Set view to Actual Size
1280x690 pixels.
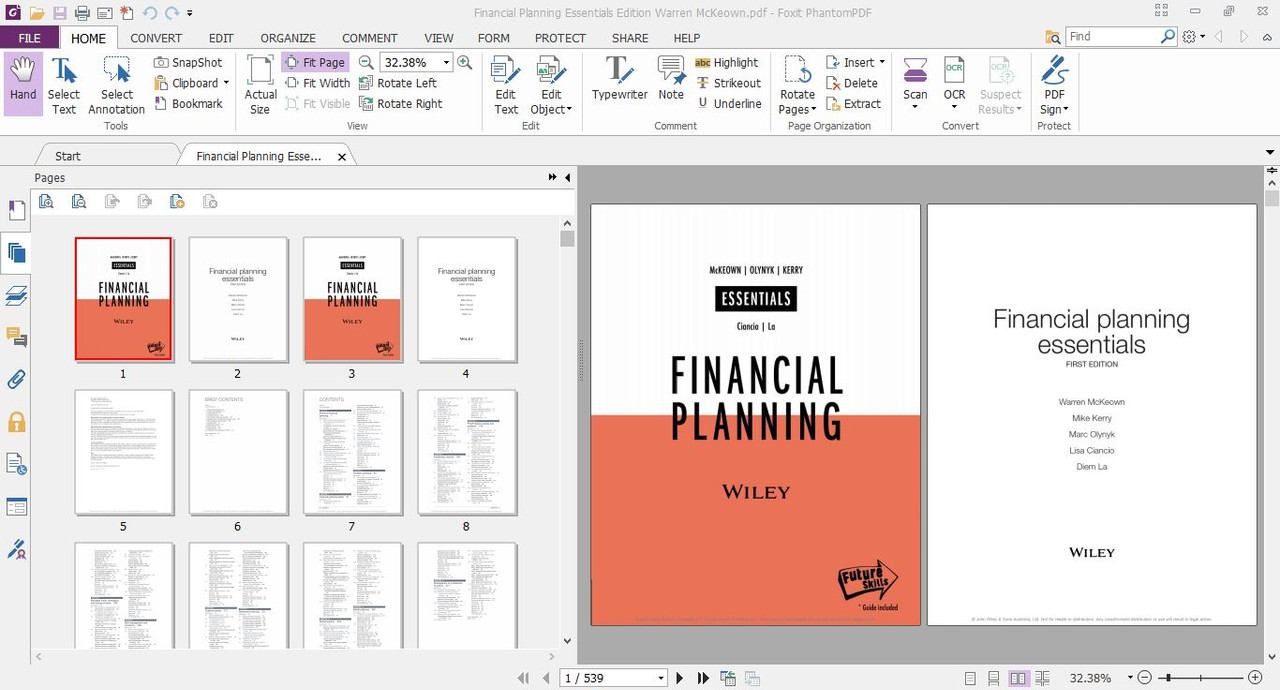[260, 84]
